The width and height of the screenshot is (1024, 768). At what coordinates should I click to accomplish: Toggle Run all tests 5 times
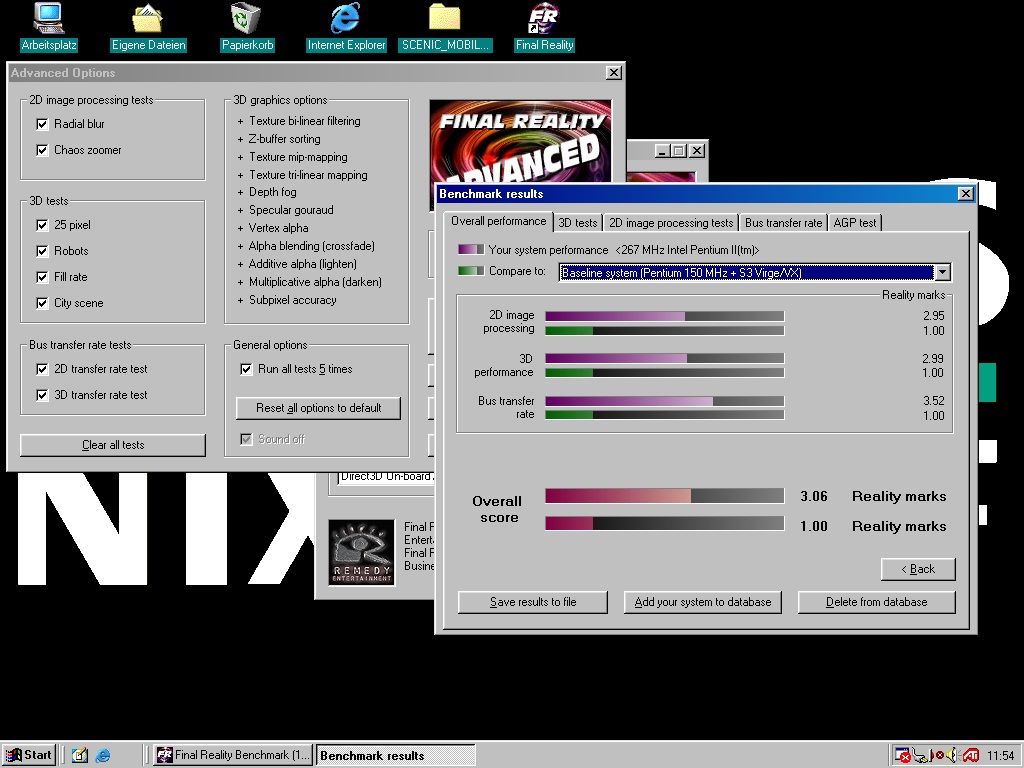[x=246, y=369]
